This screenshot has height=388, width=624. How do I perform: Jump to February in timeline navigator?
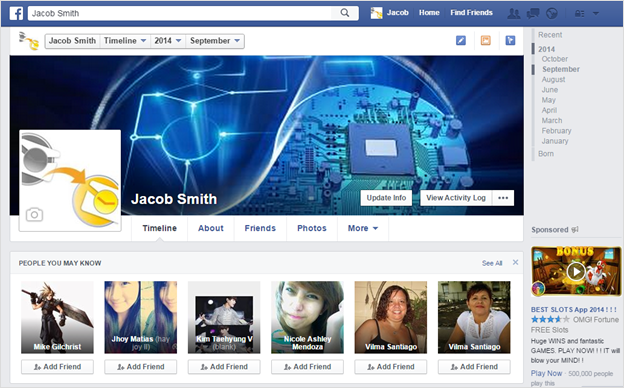556,131
